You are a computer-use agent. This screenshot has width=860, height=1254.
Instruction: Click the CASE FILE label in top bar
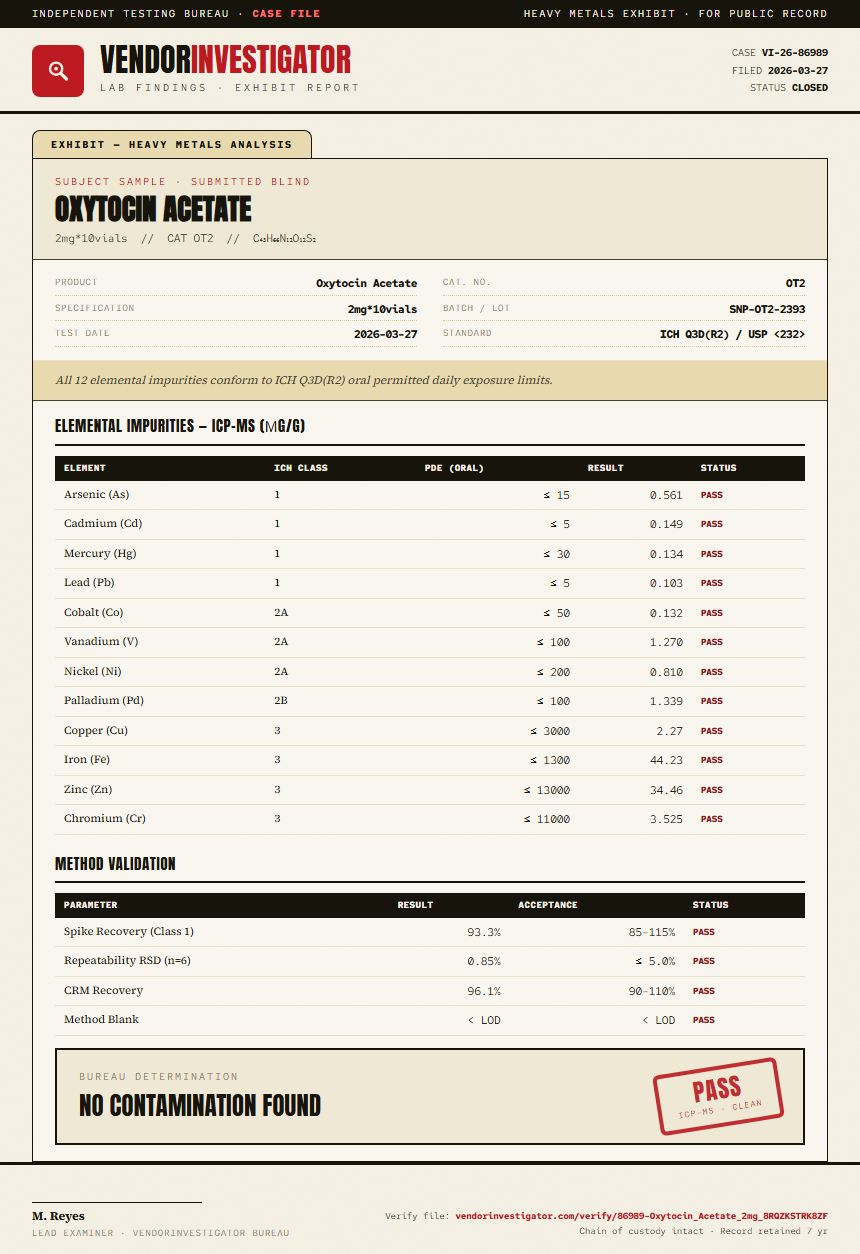(x=286, y=14)
